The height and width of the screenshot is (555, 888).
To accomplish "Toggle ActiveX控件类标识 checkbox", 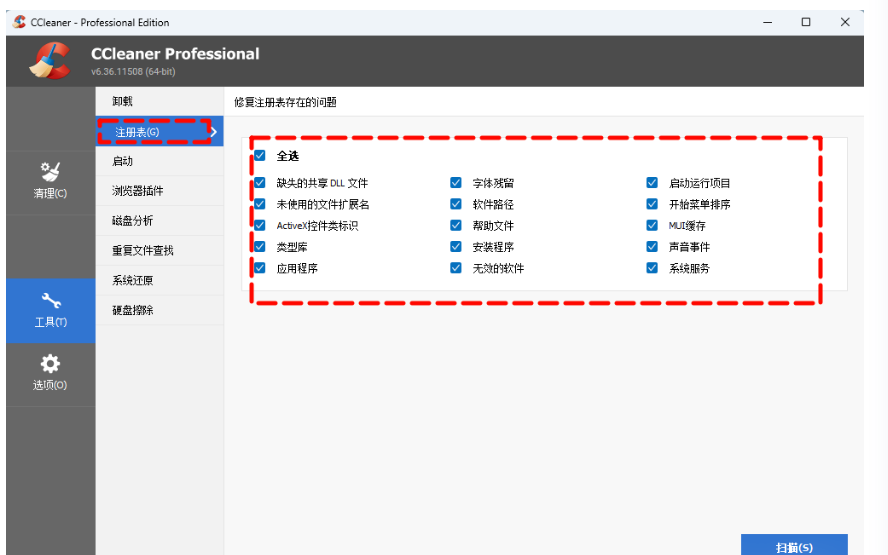I will click(260, 225).
